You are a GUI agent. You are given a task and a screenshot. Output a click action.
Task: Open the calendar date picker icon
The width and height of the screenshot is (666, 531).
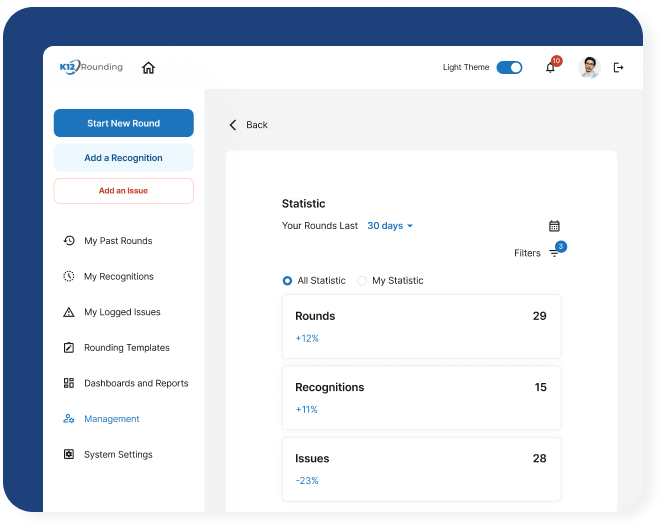point(554,226)
